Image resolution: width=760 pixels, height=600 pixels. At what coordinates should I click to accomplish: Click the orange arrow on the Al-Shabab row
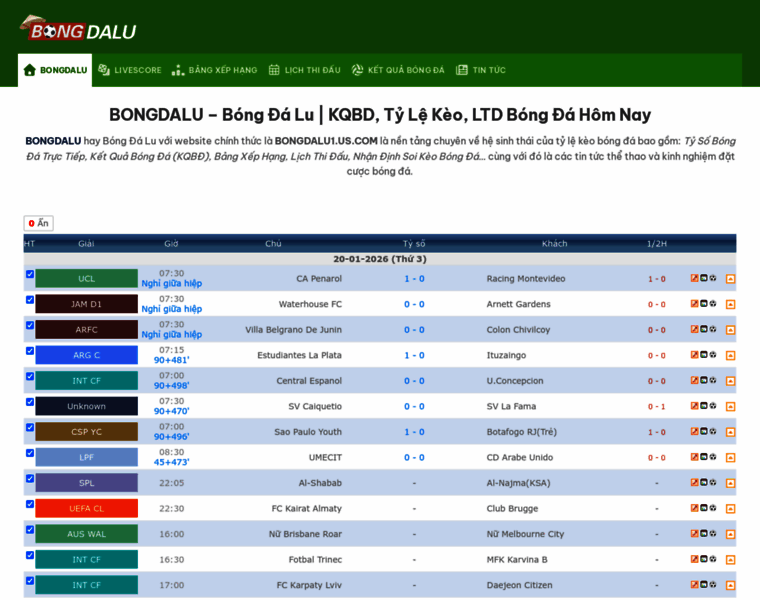[x=730, y=483]
